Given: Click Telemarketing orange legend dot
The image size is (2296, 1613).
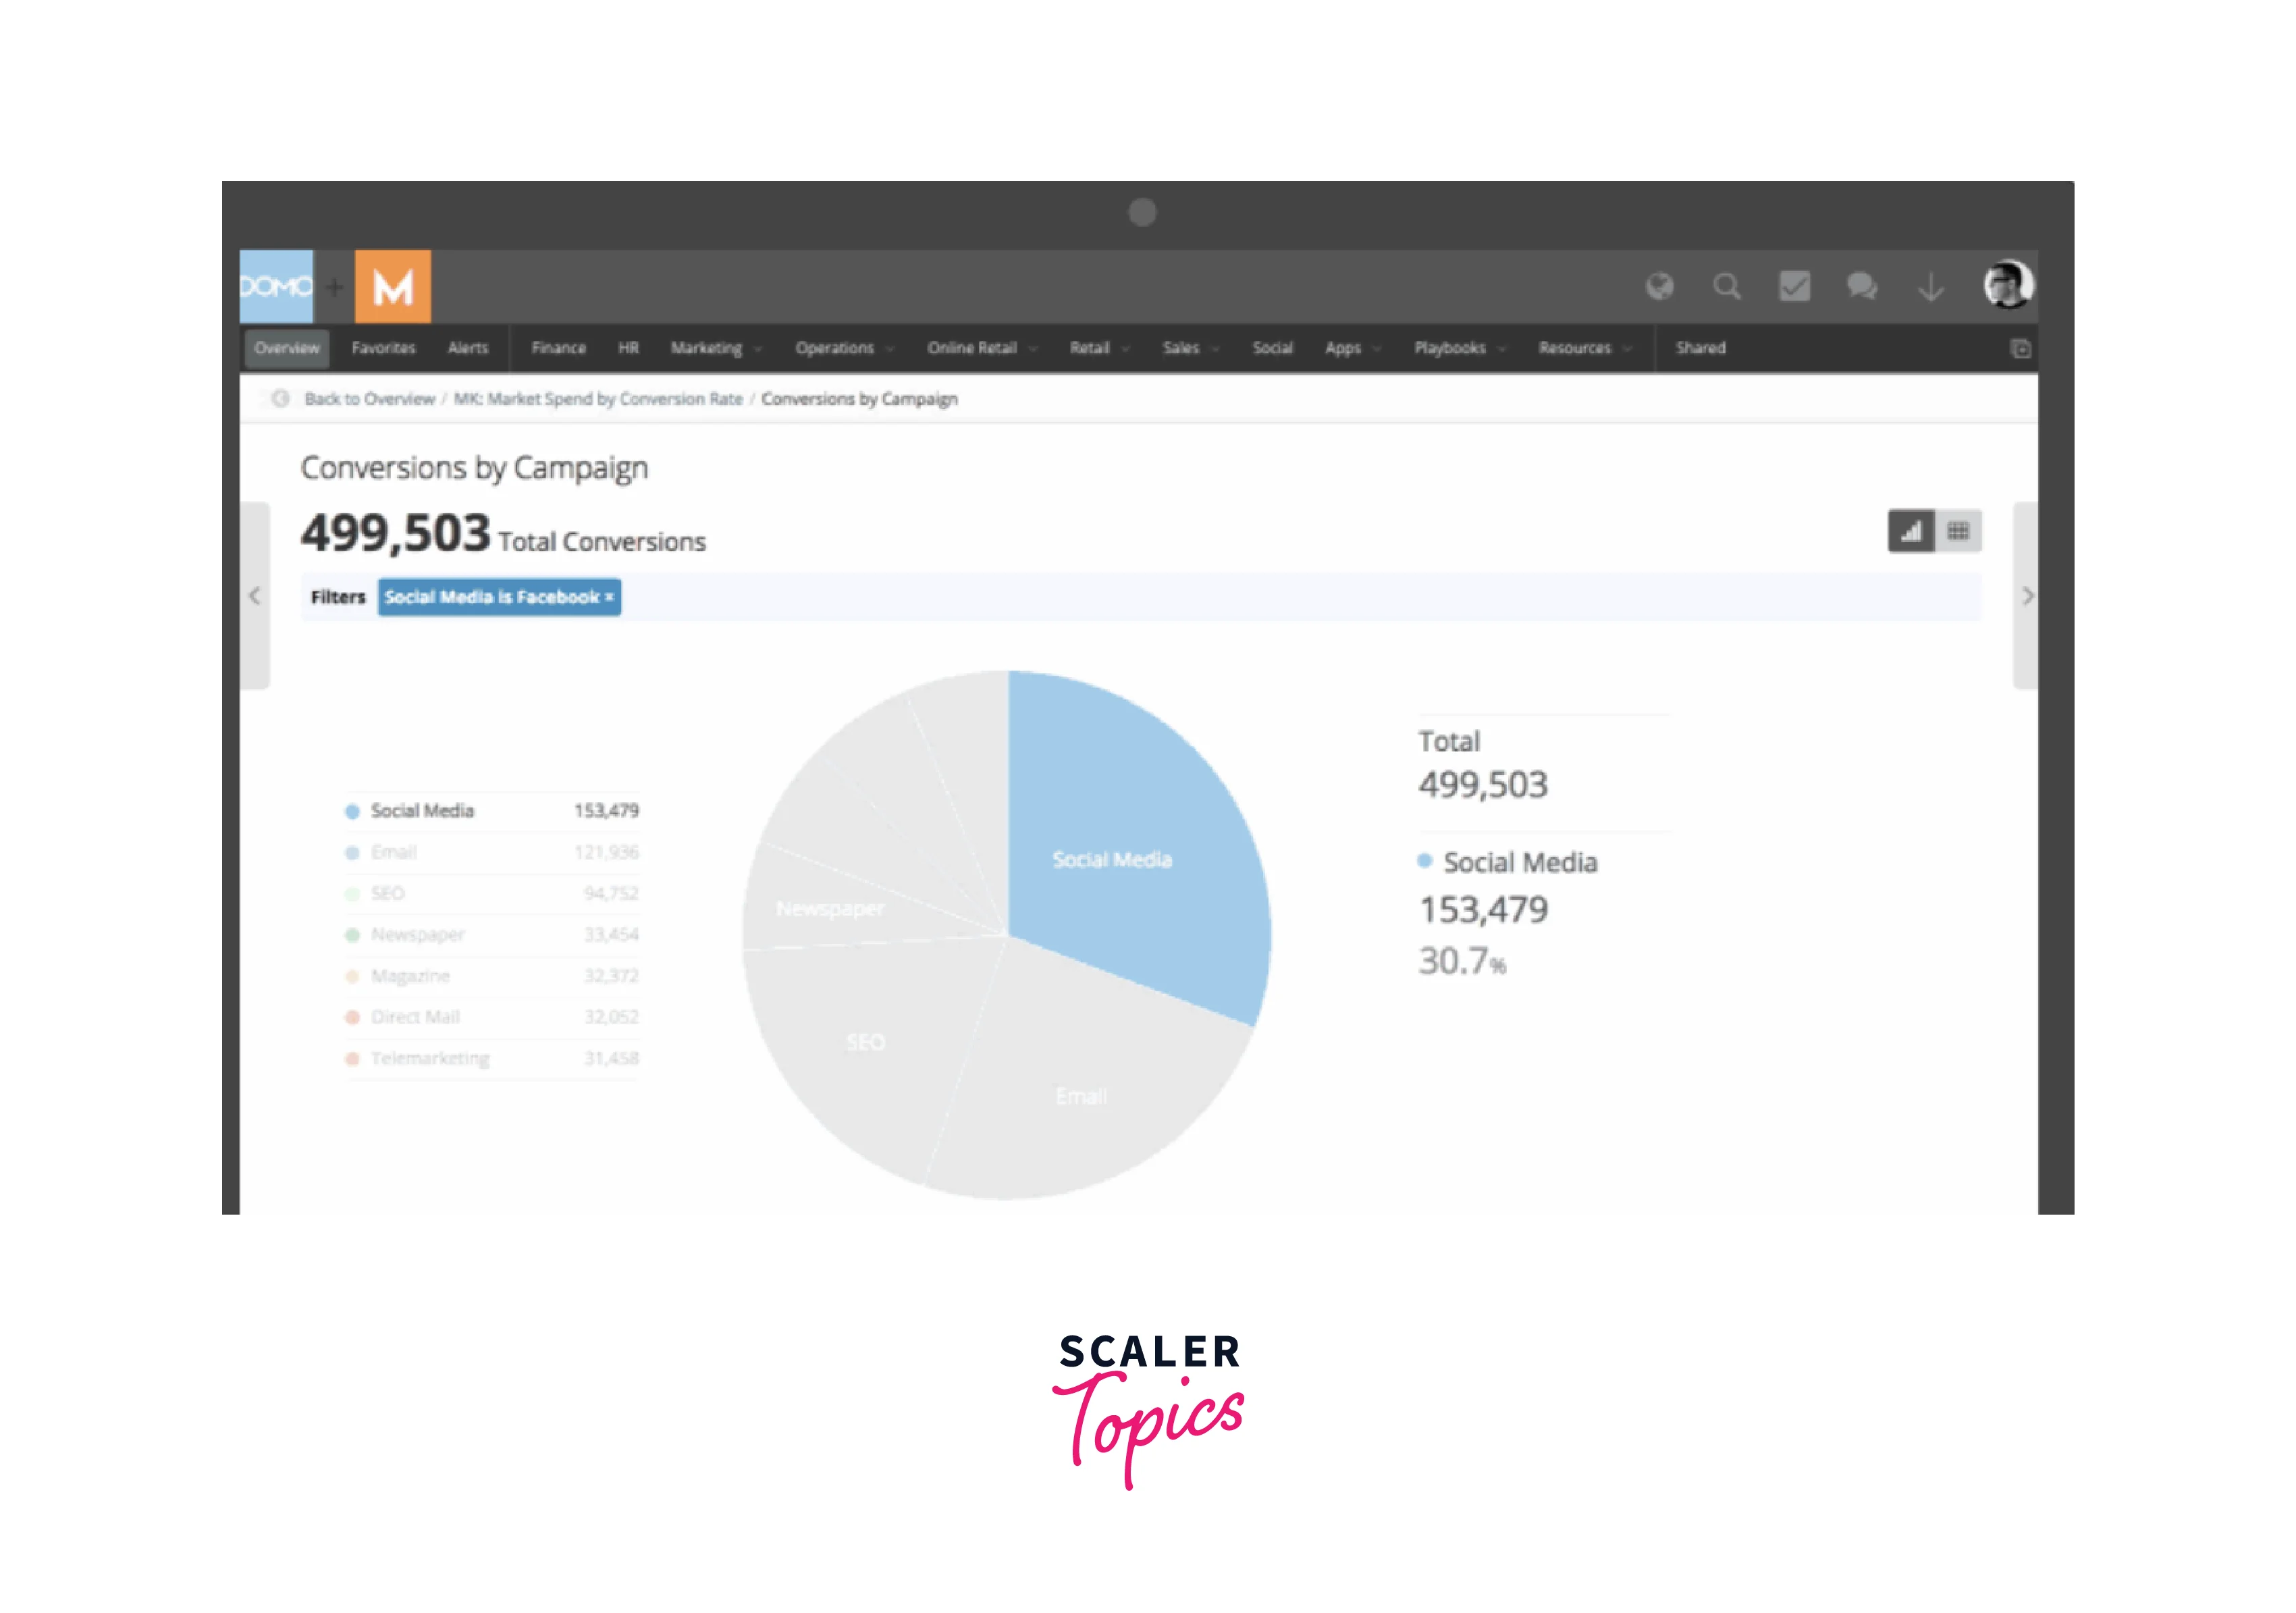Looking at the screenshot, I should click(x=352, y=1059).
